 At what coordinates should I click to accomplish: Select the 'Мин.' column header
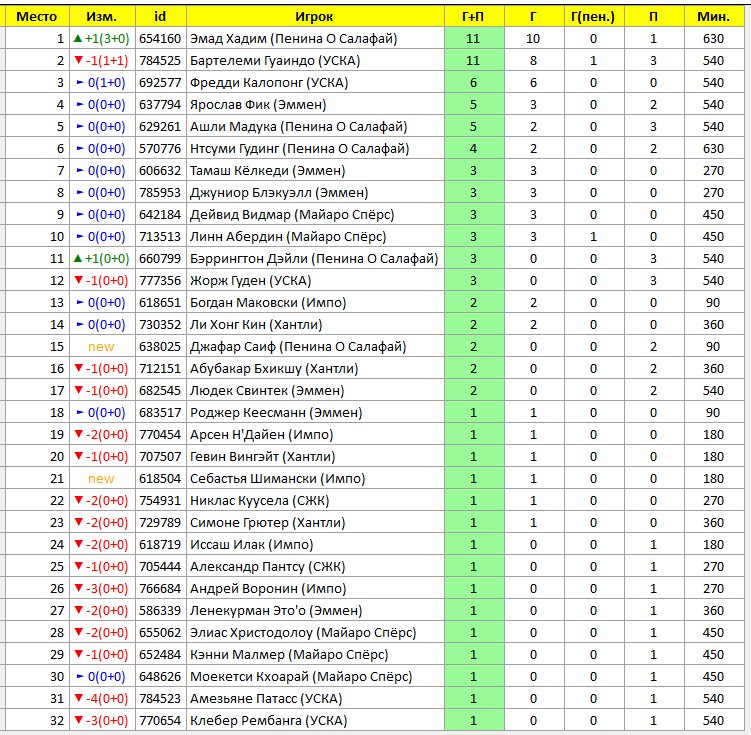pyautogui.click(x=714, y=17)
